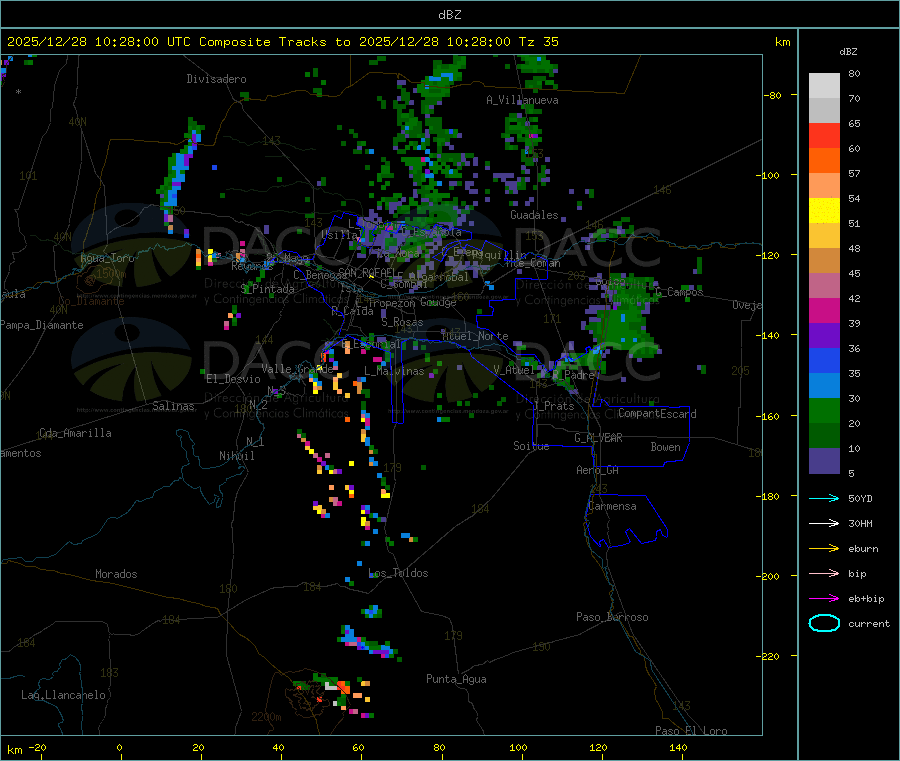
Task: Click the 'Nihuil' map label
Action: point(236,456)
